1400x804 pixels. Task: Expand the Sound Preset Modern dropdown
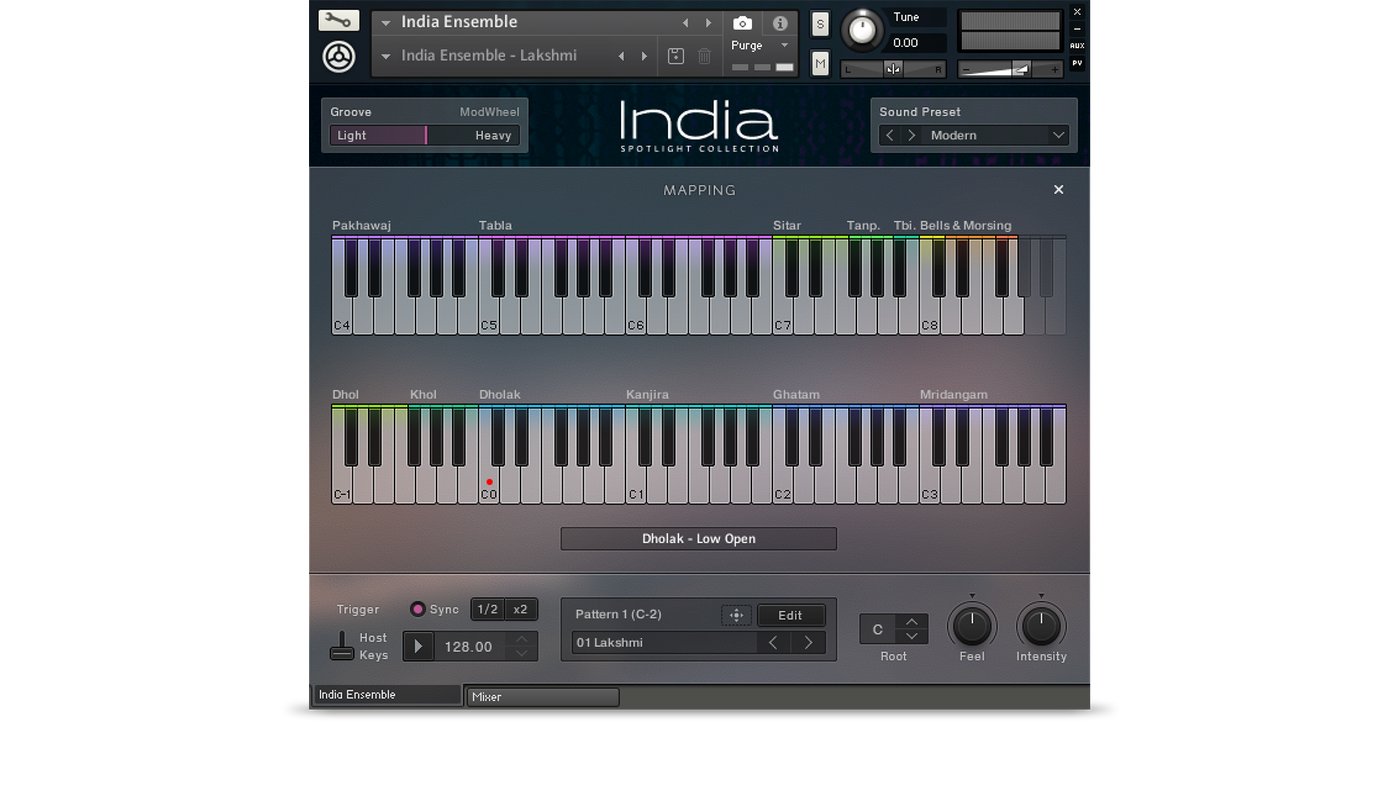(x=1058, y=135)
